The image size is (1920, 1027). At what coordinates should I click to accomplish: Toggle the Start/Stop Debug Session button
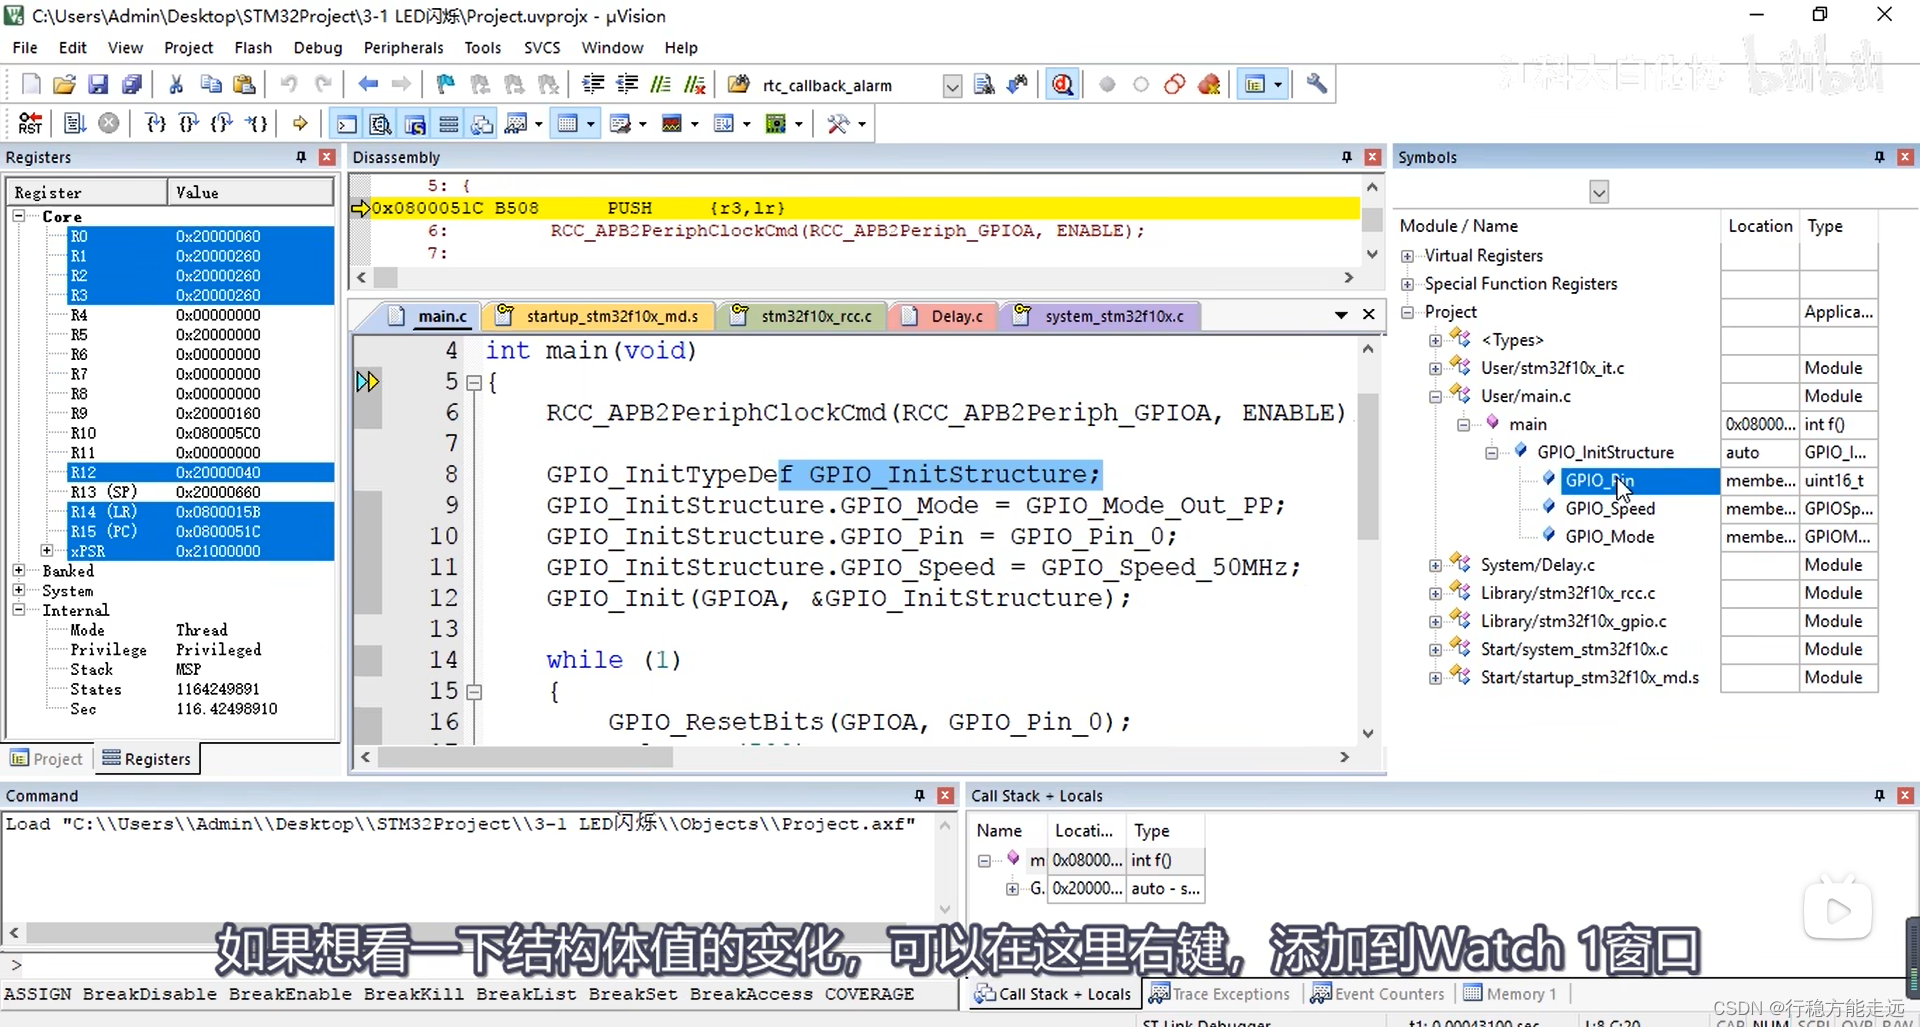(1062, 85)
